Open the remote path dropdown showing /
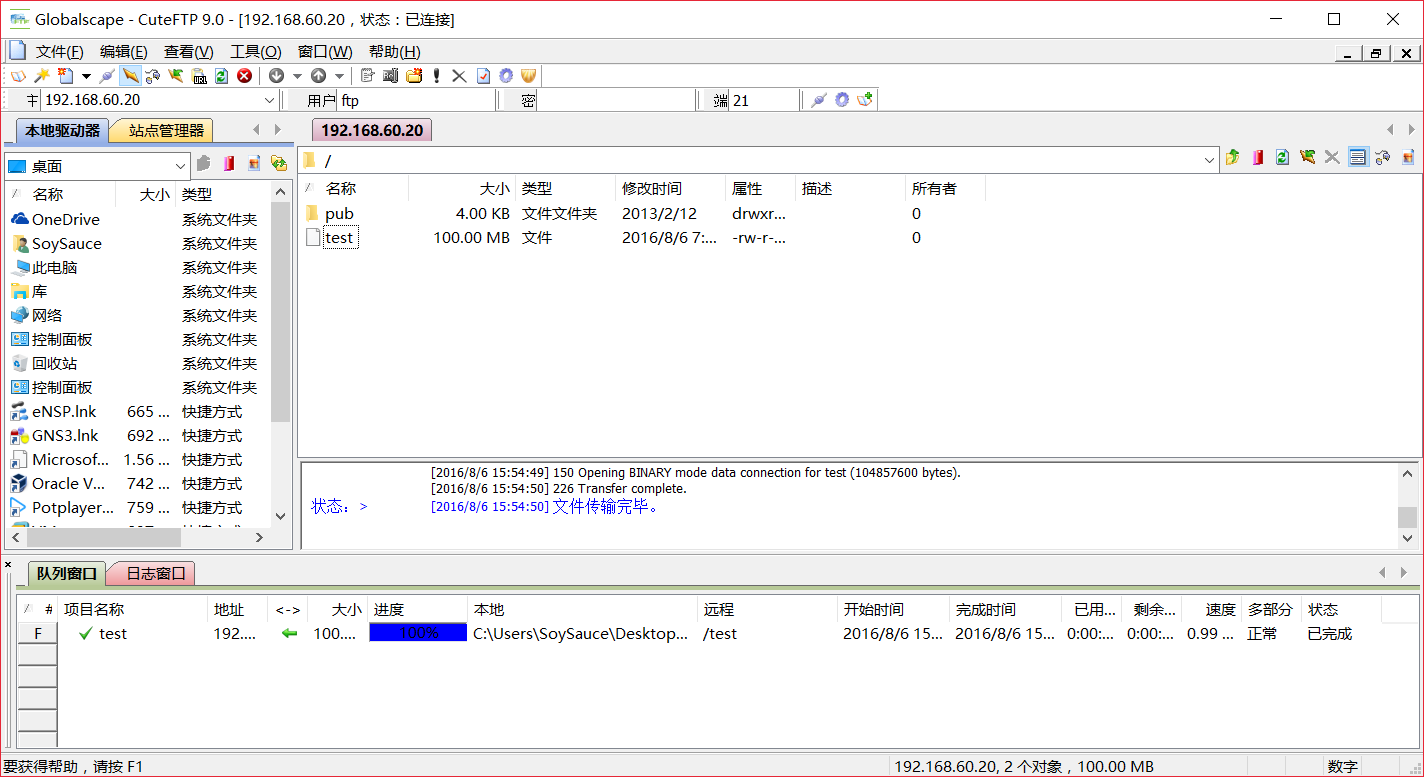 [1210, 160]
